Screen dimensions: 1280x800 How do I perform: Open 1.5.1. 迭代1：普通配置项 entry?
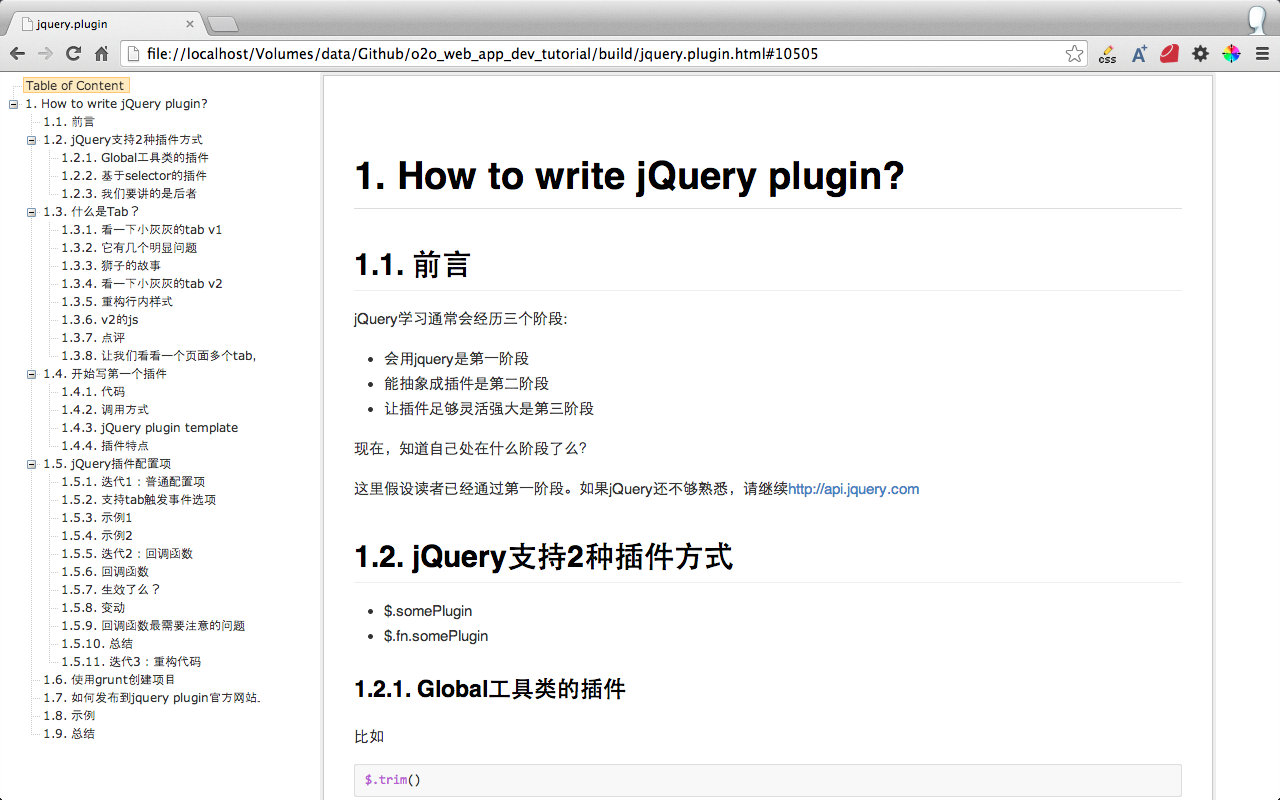(x=133, y=482)
